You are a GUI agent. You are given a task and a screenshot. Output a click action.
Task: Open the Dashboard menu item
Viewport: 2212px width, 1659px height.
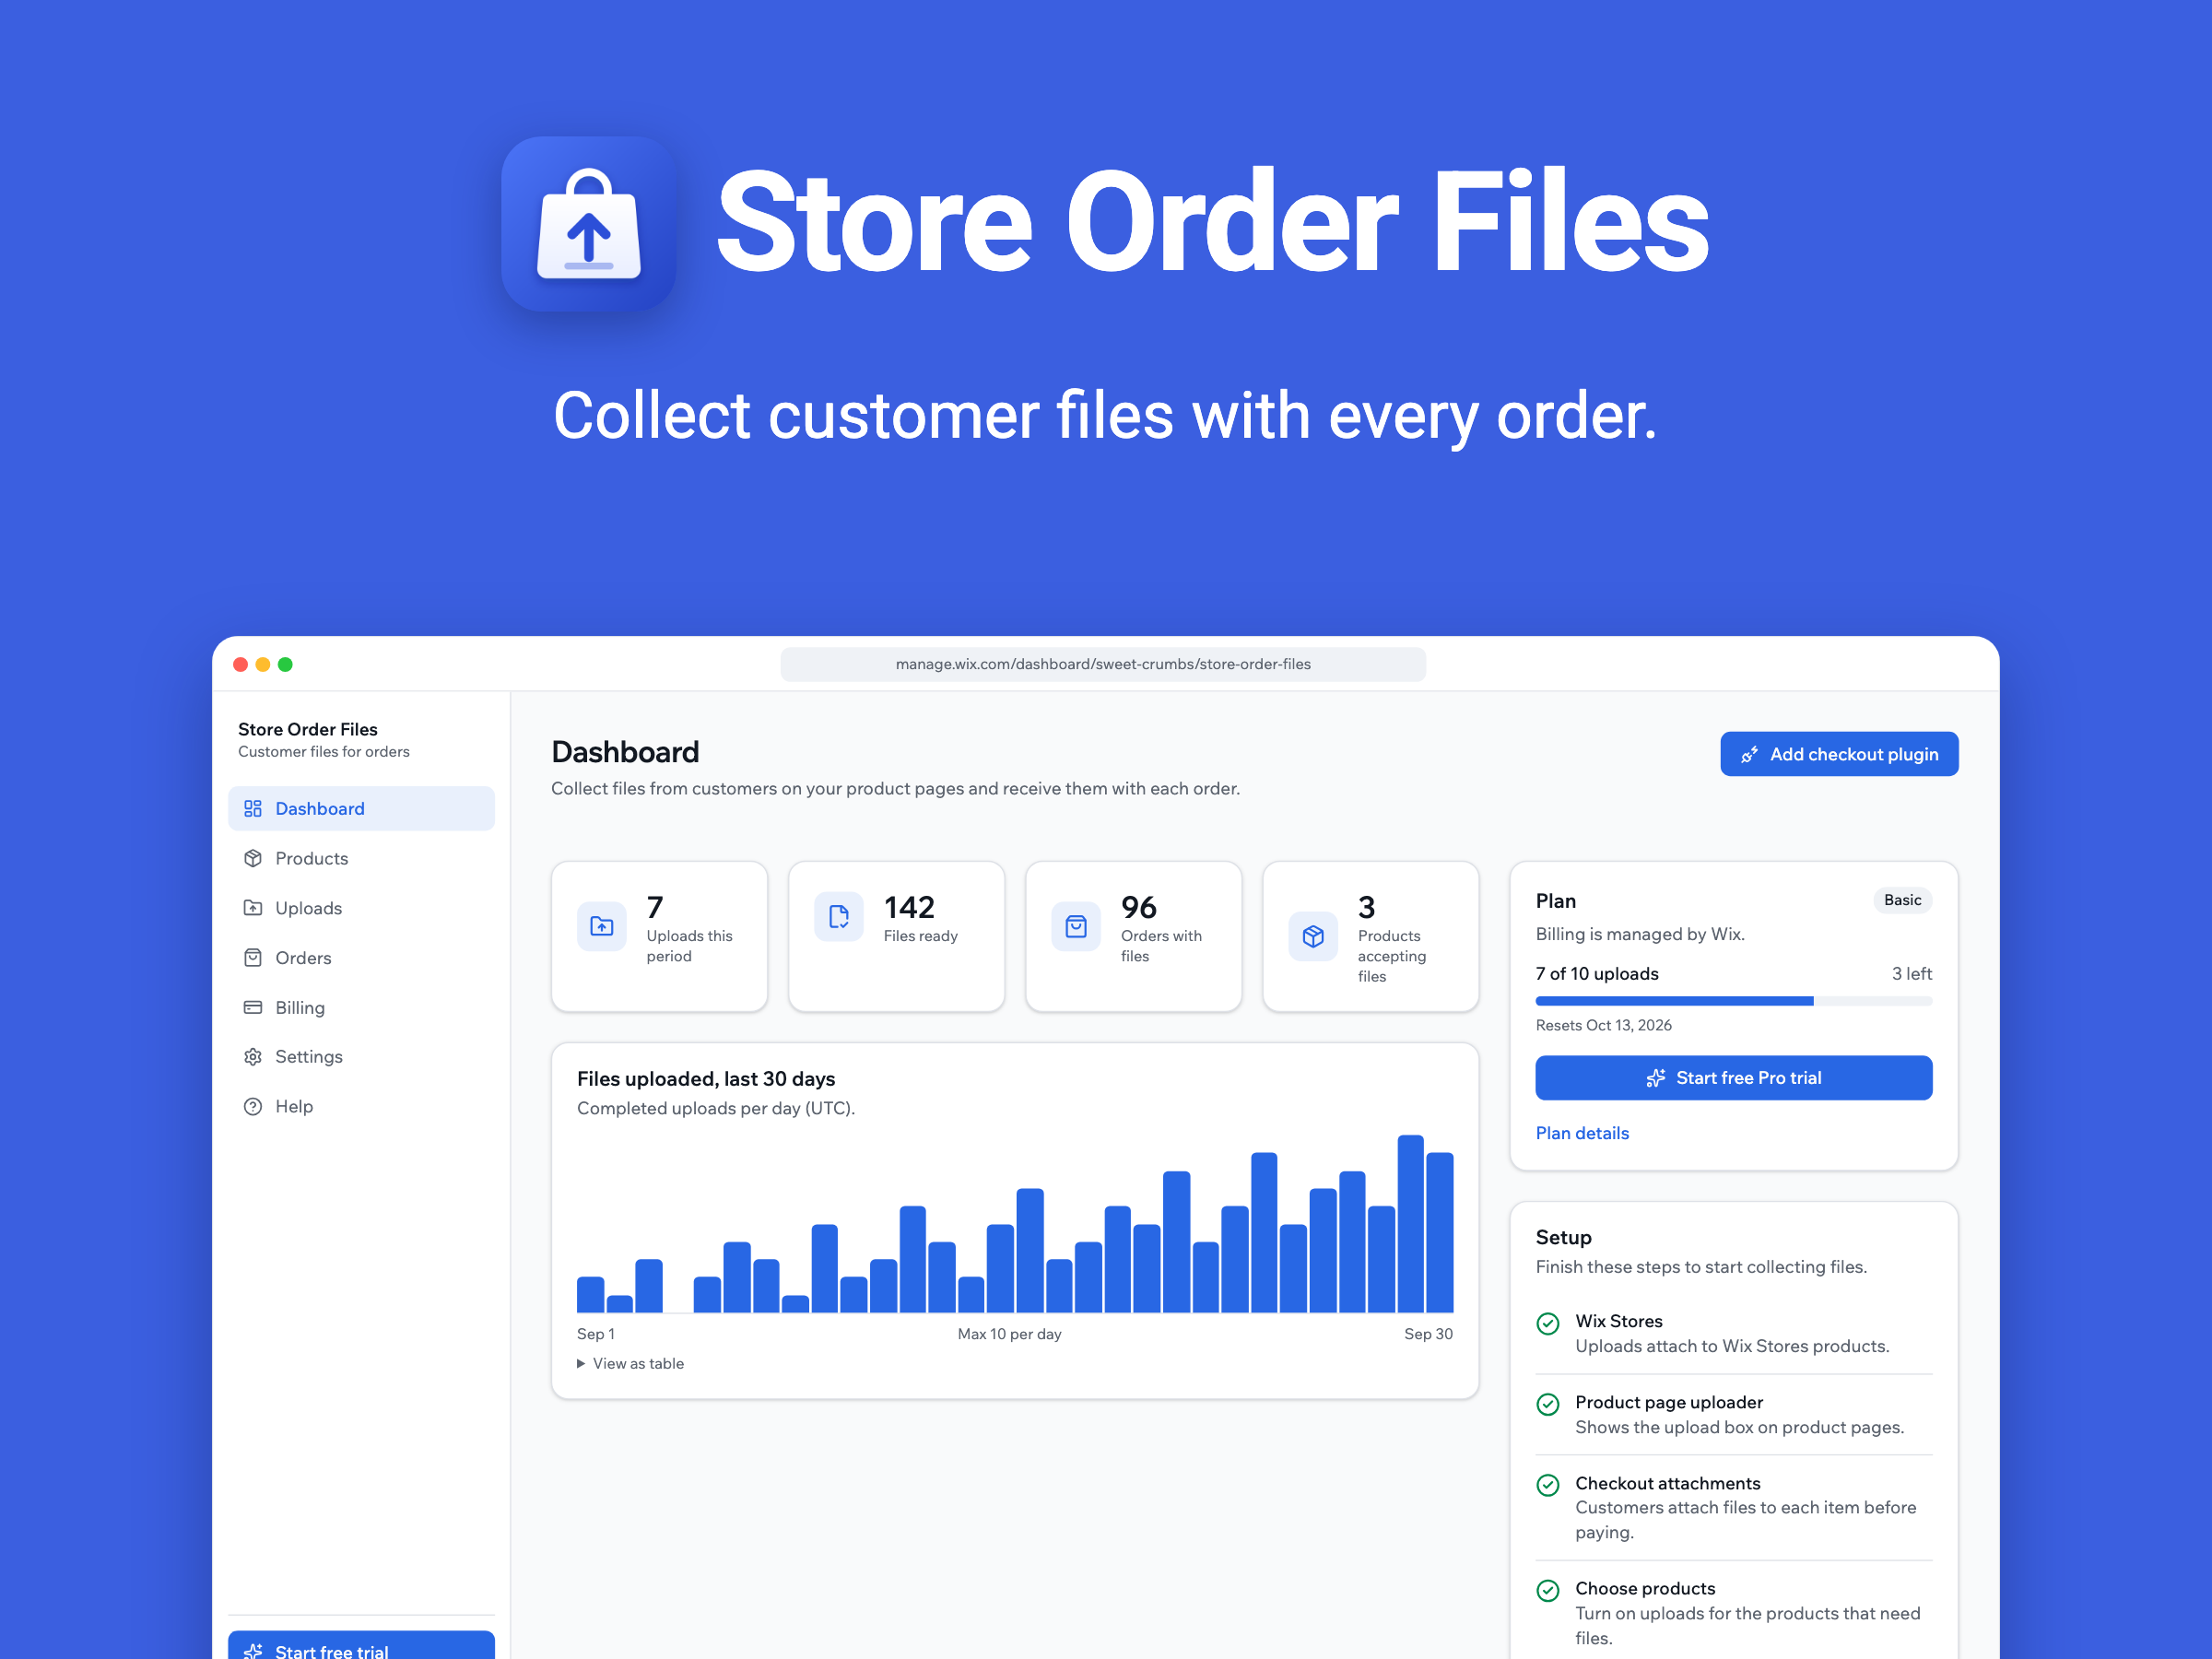[x=361, y=808]
